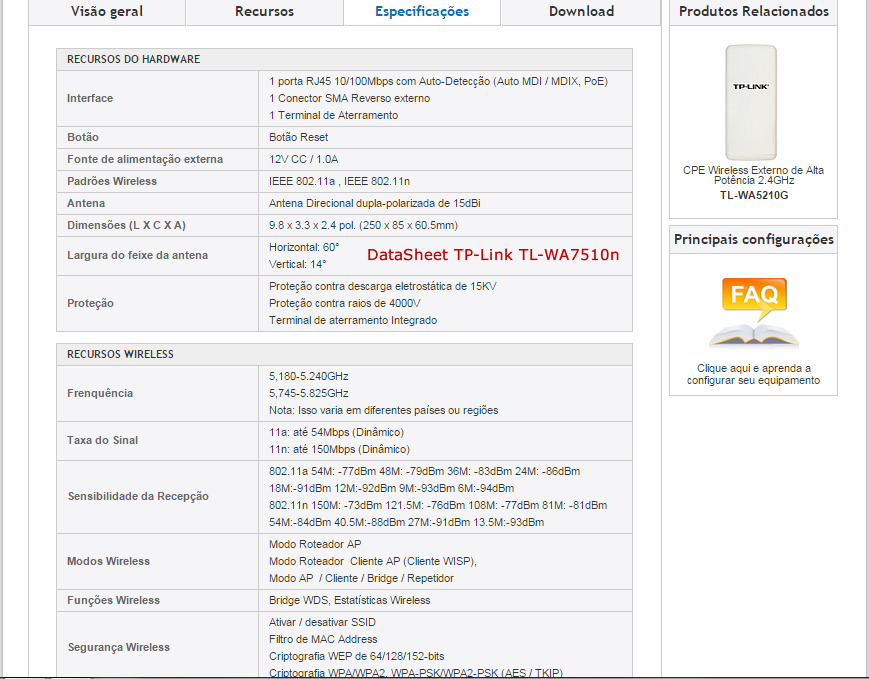This screenshot has height=679, width=869.
Task: Click '1 Conector SMA Reverso externo' line
Action: click(x=350, y=98)
